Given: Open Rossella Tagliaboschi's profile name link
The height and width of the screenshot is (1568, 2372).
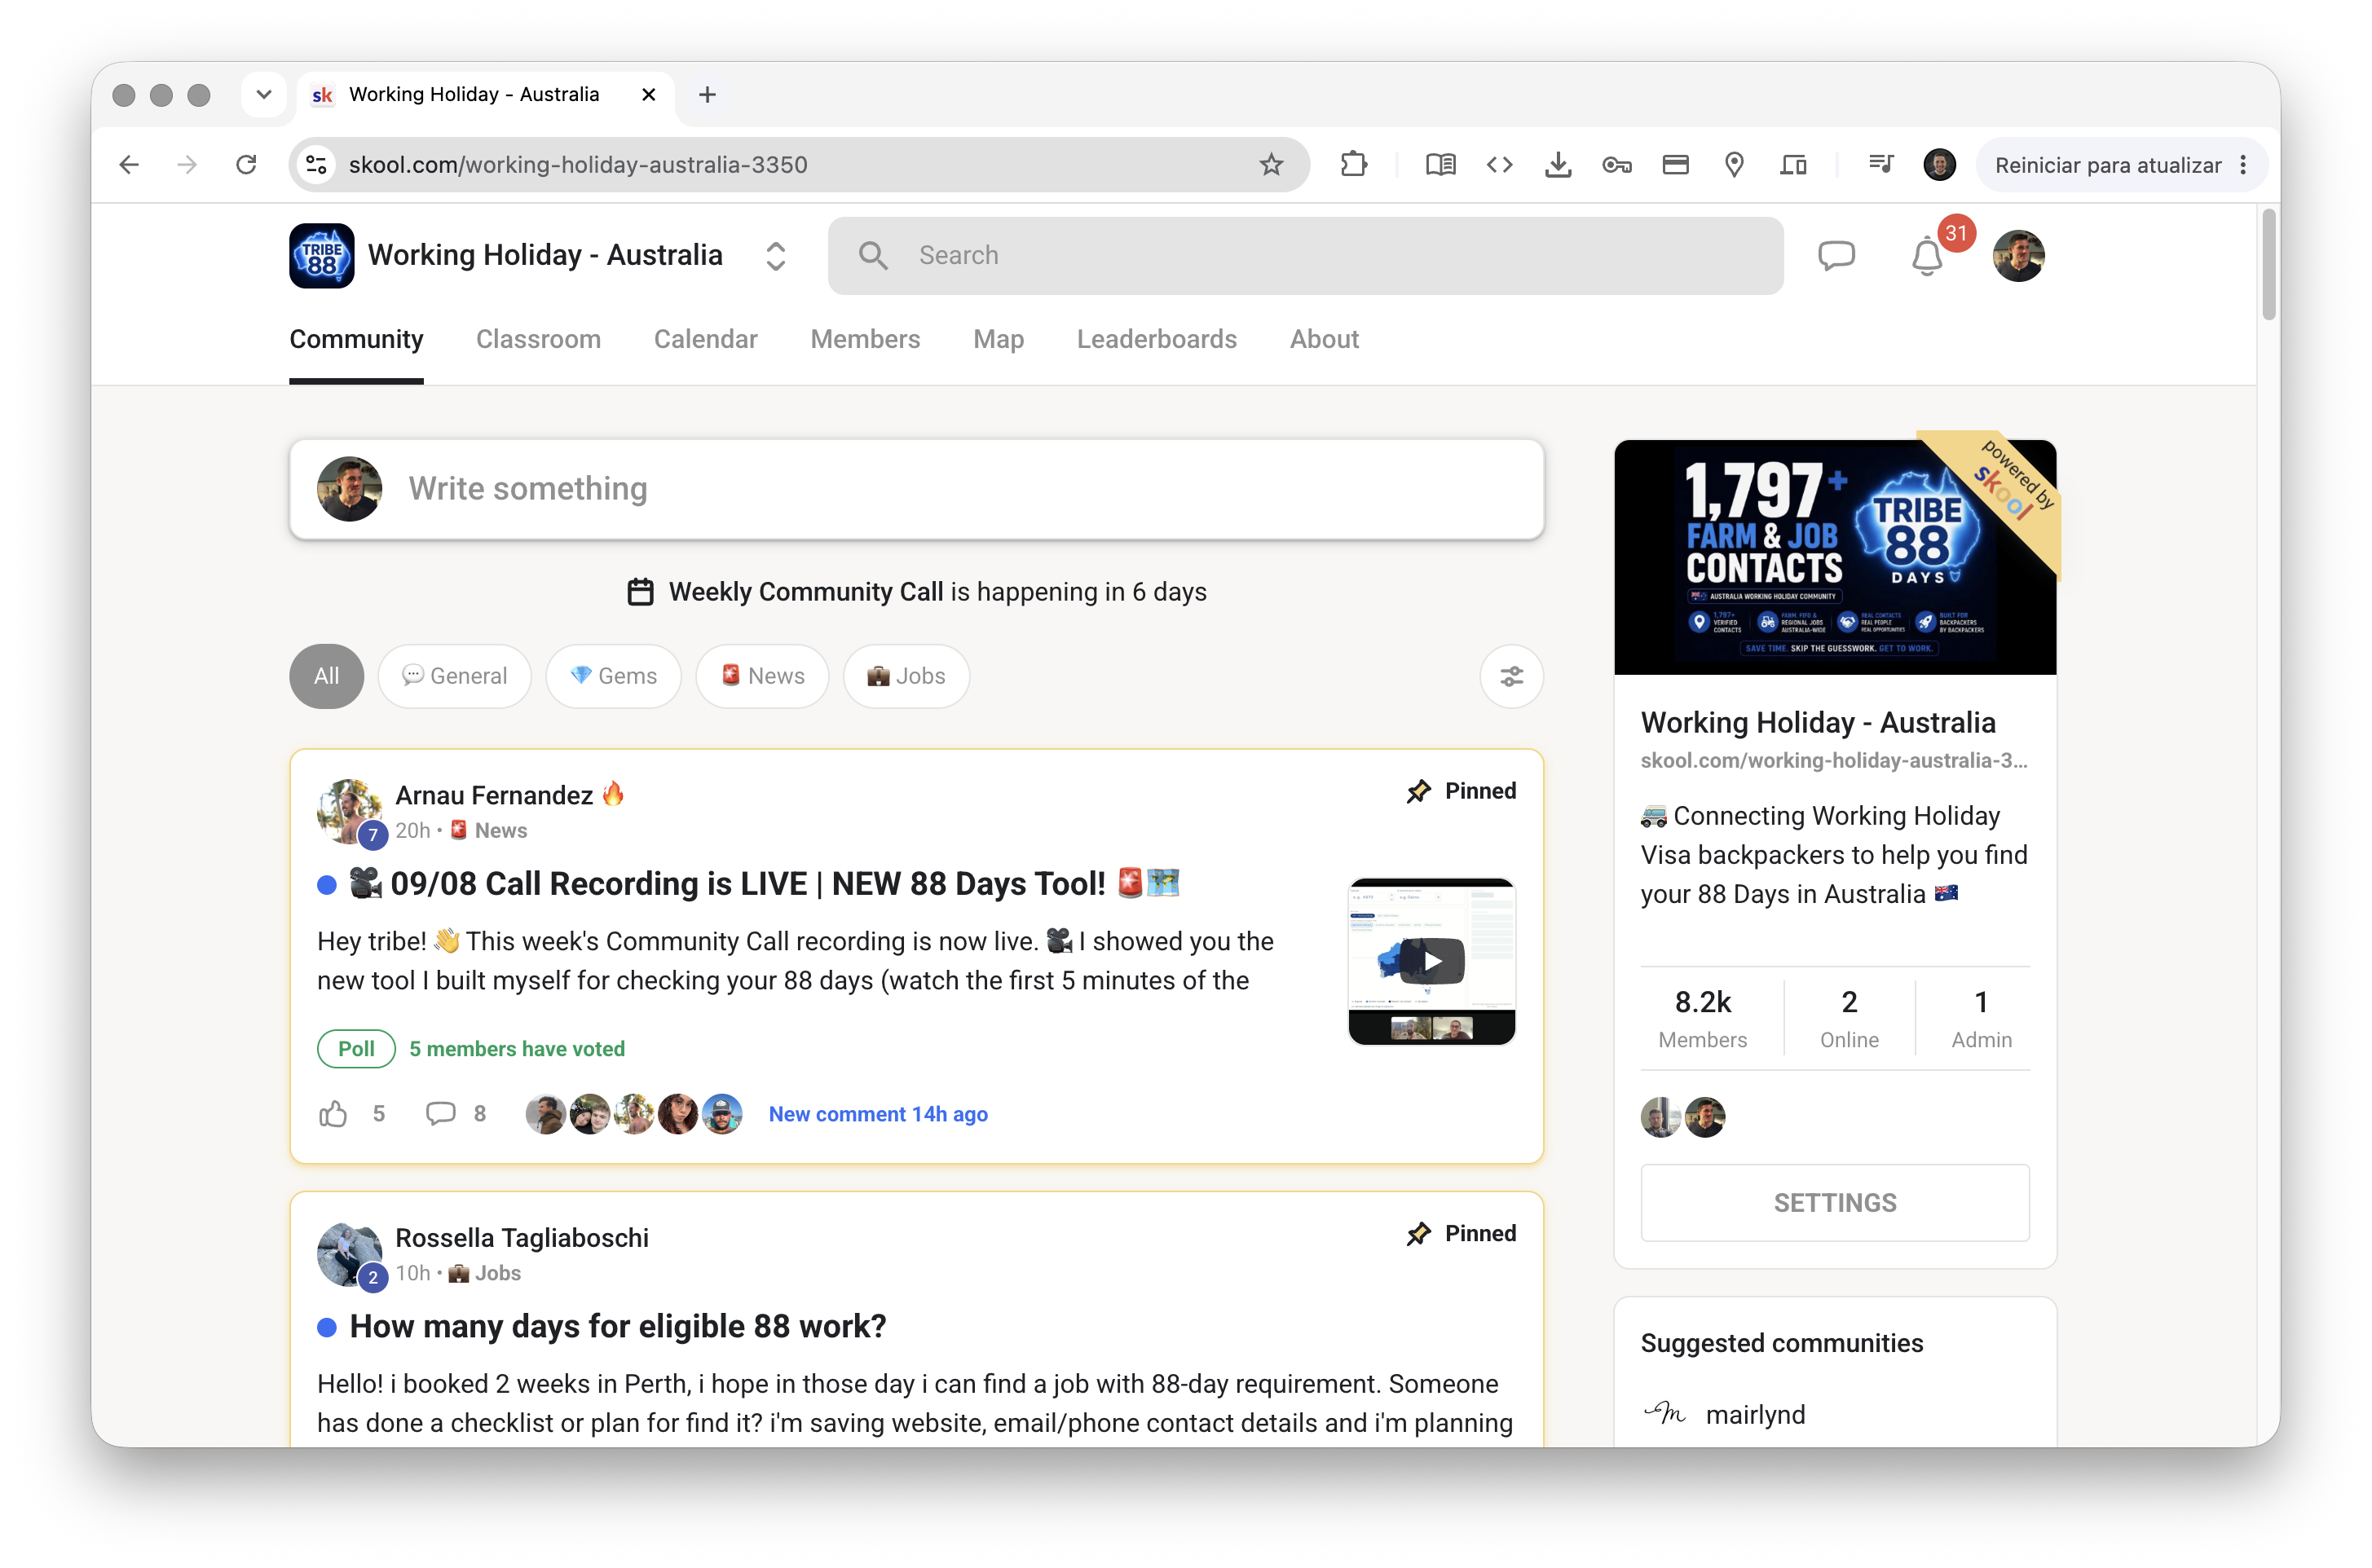Looking at the screenshot, I should pos(522,1238).
